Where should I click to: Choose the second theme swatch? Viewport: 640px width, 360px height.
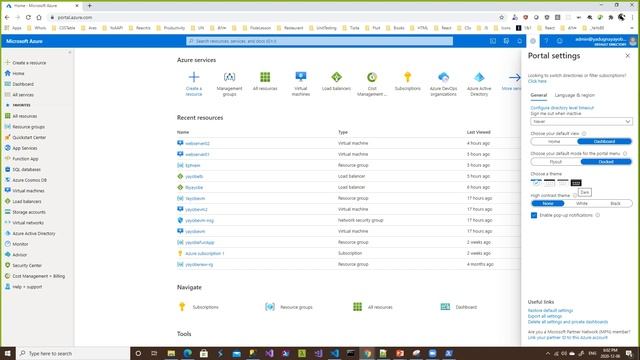(x=549, y=182)
